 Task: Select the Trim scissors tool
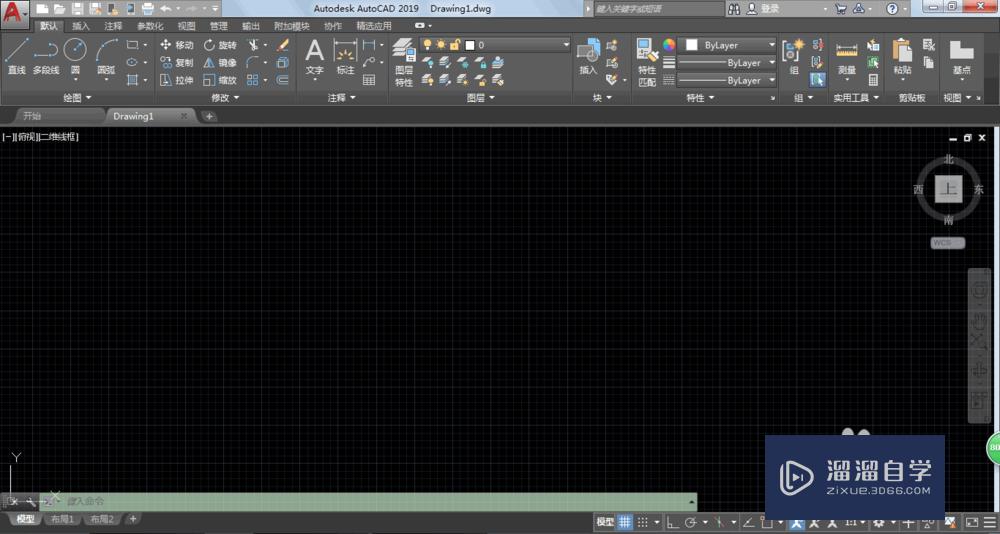coord(253,45)
